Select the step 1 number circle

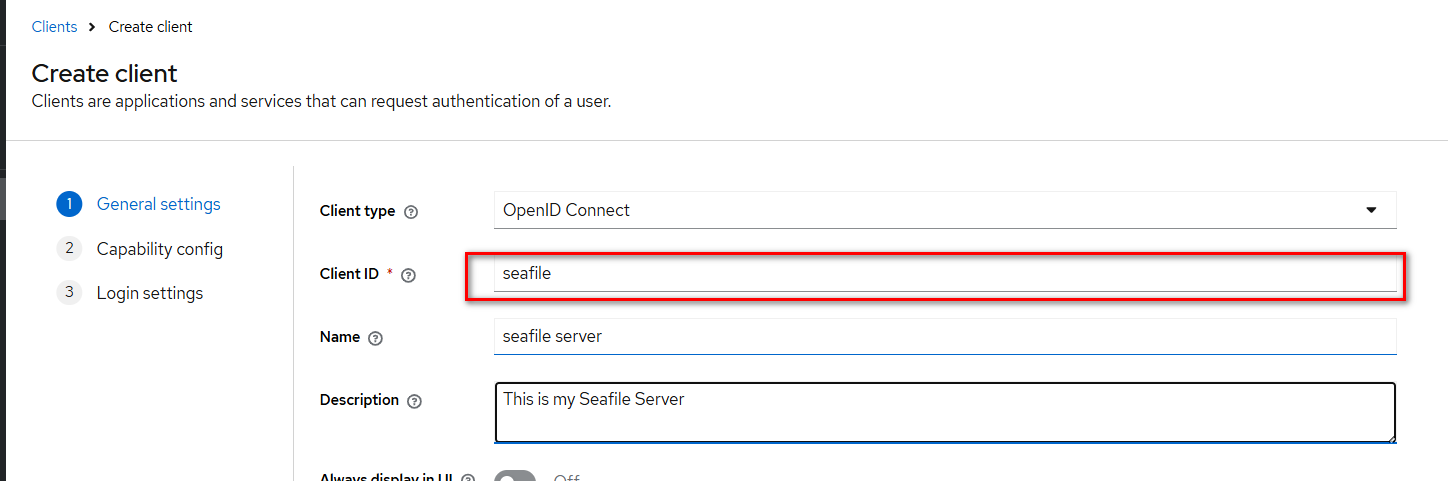[69, 204]
